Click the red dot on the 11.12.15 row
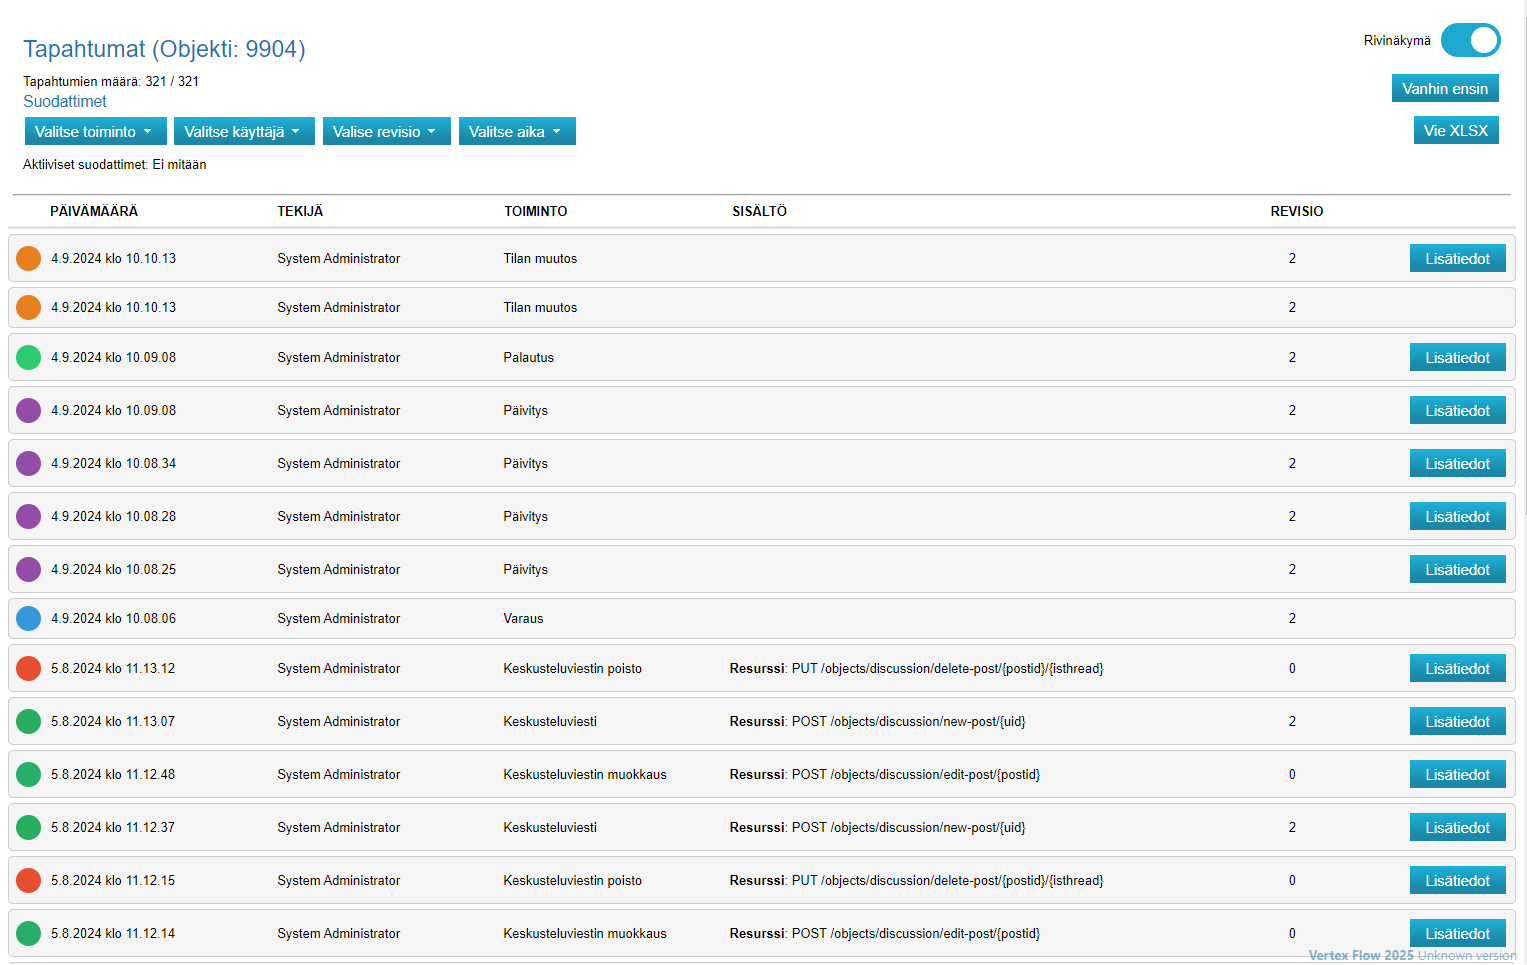Viewport: 1527px width, 965px height. click(29, 880)
